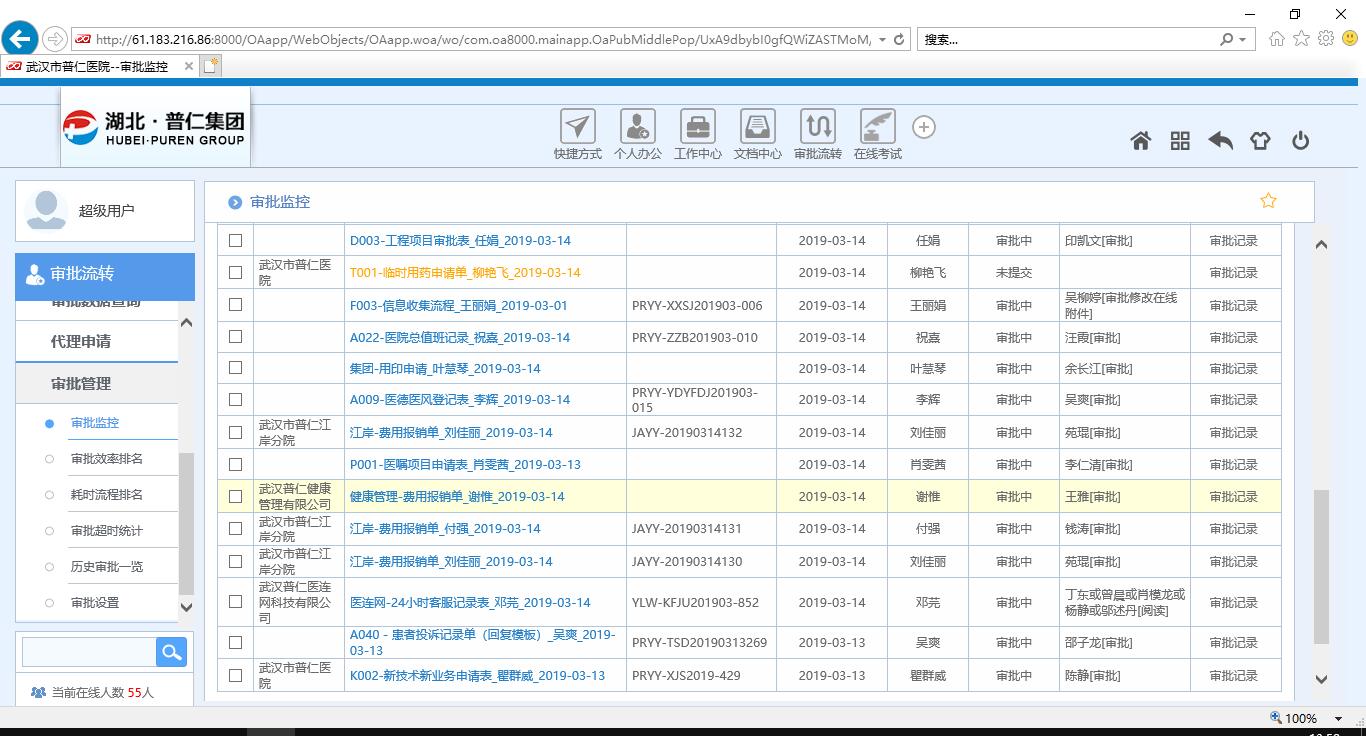The height and width of the screenshot is (736, 1366).
Task: Expand the 代理申请 sidebar section
Action: coord(81,342)
